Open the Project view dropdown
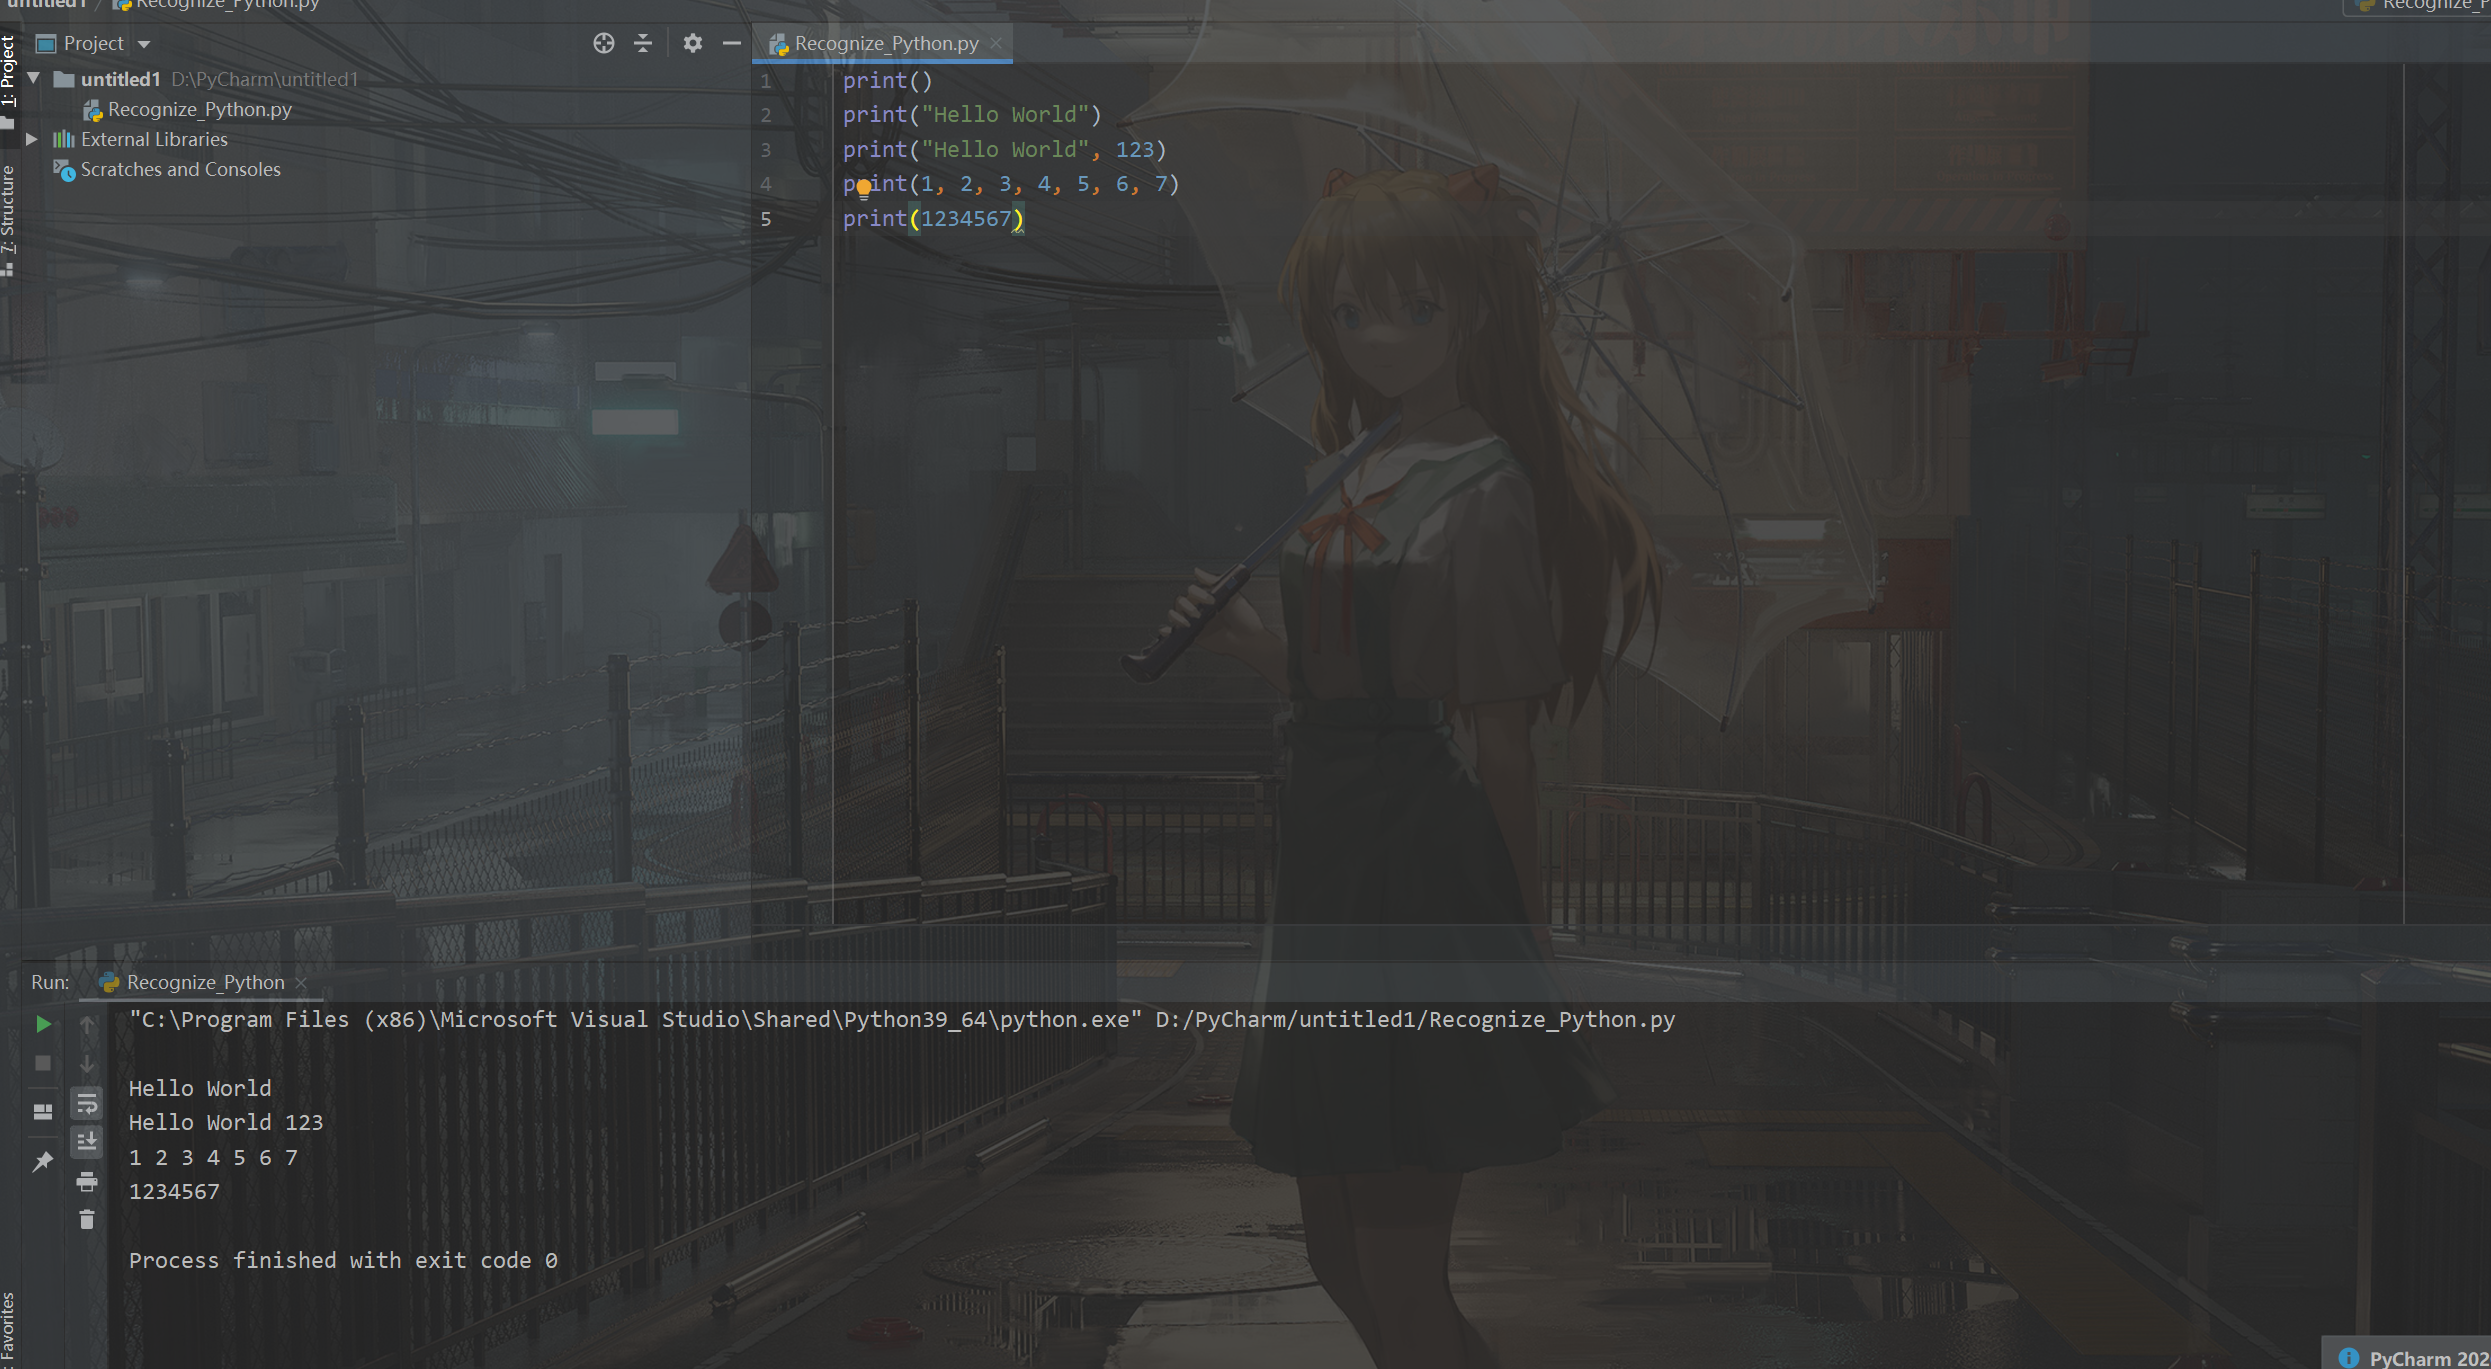Screen dimensions: 2491x1369 click(144, 44)
